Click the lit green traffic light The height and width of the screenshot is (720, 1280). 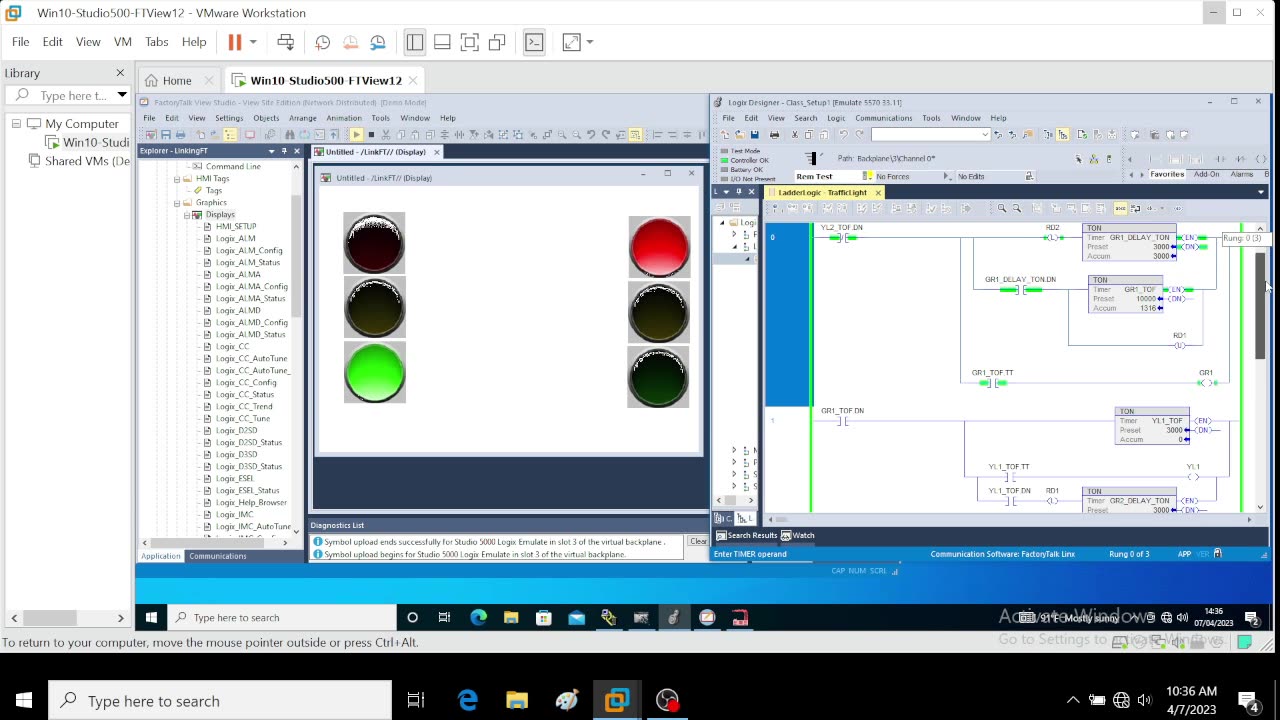(375, 372)
